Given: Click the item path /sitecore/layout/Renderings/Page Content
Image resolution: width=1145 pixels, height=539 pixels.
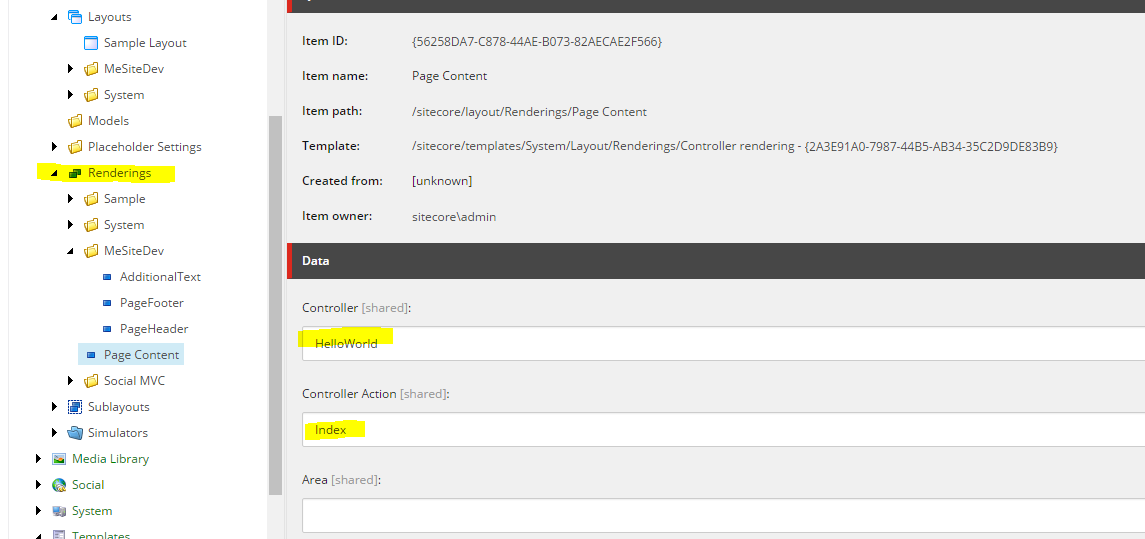Looking at the screenshot, I should 529,112.
